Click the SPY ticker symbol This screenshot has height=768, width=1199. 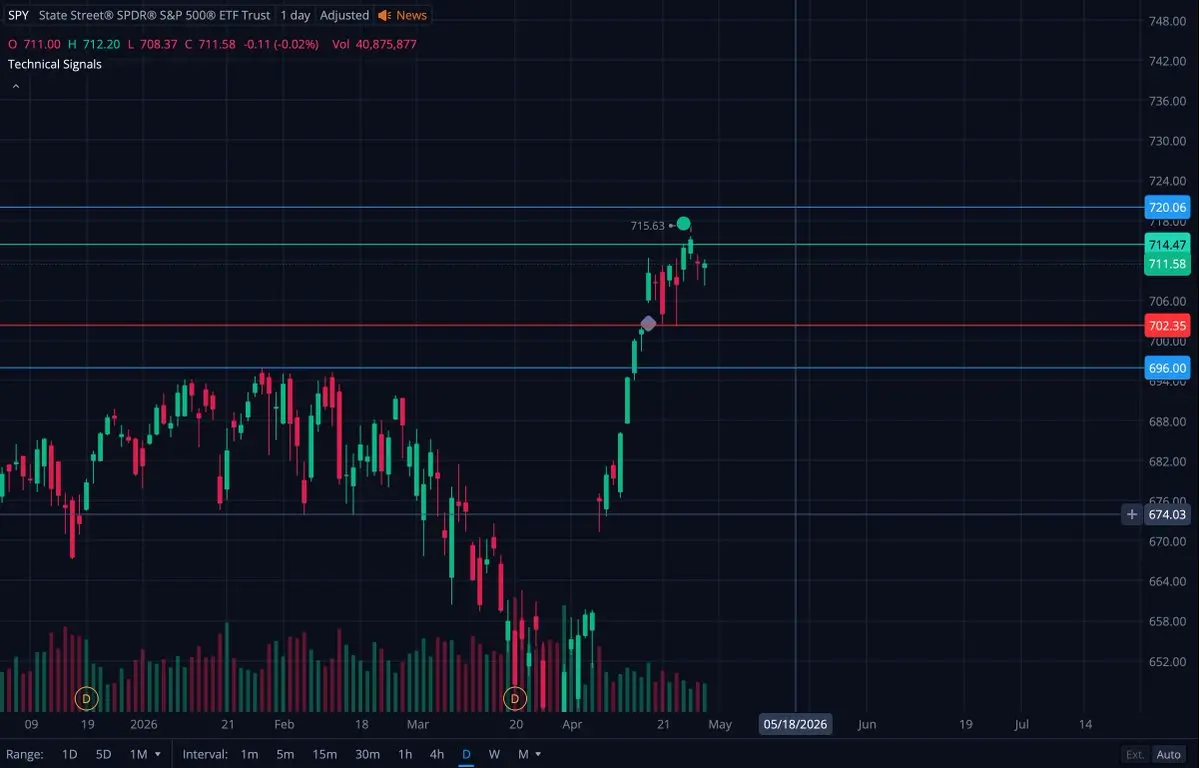point(18,15)
